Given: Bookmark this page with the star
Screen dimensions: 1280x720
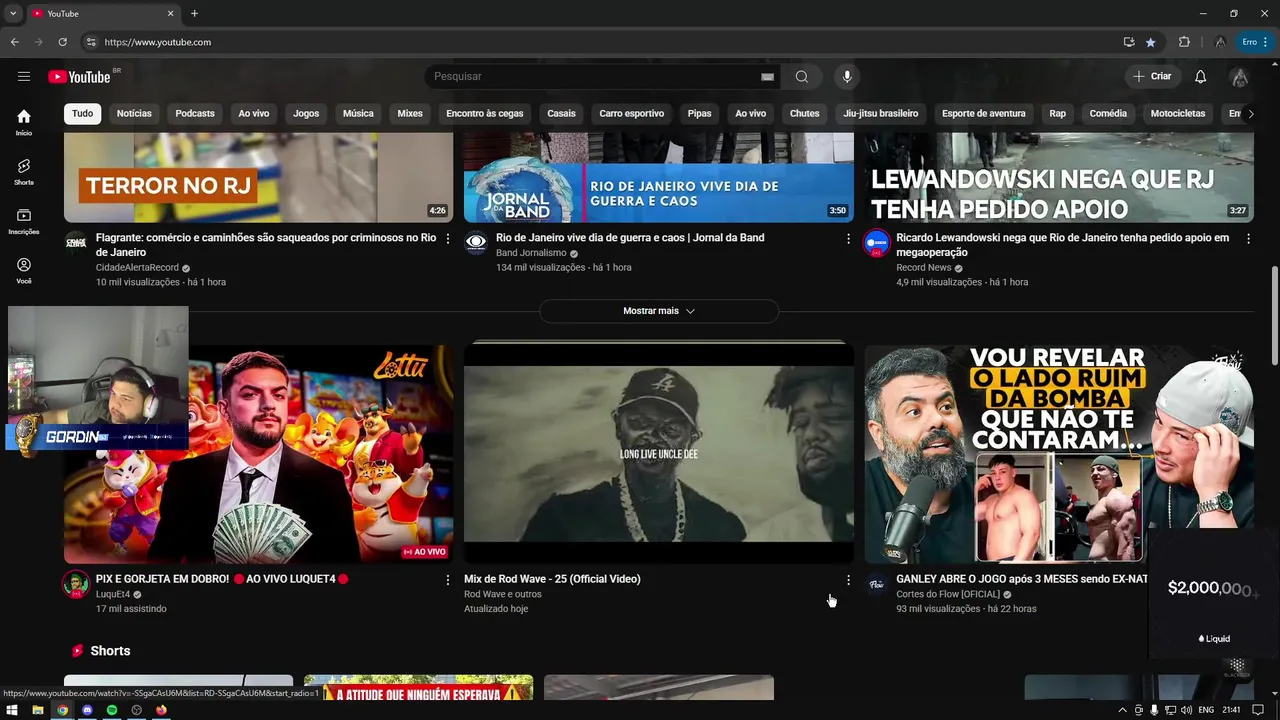Looking at the screenshot, I should (x=1151, y=42).
